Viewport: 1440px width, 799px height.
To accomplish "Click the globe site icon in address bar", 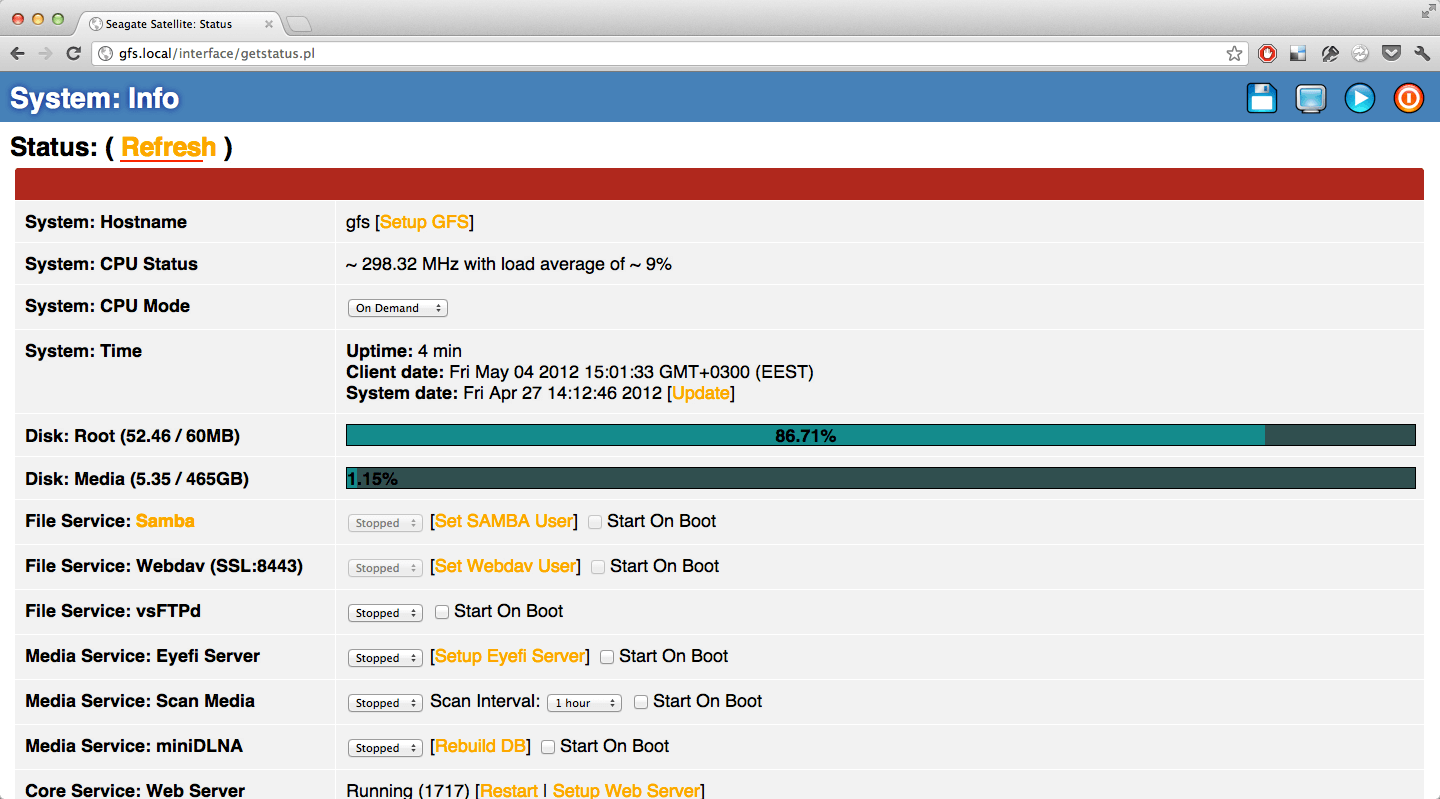I will pos(106,53).
